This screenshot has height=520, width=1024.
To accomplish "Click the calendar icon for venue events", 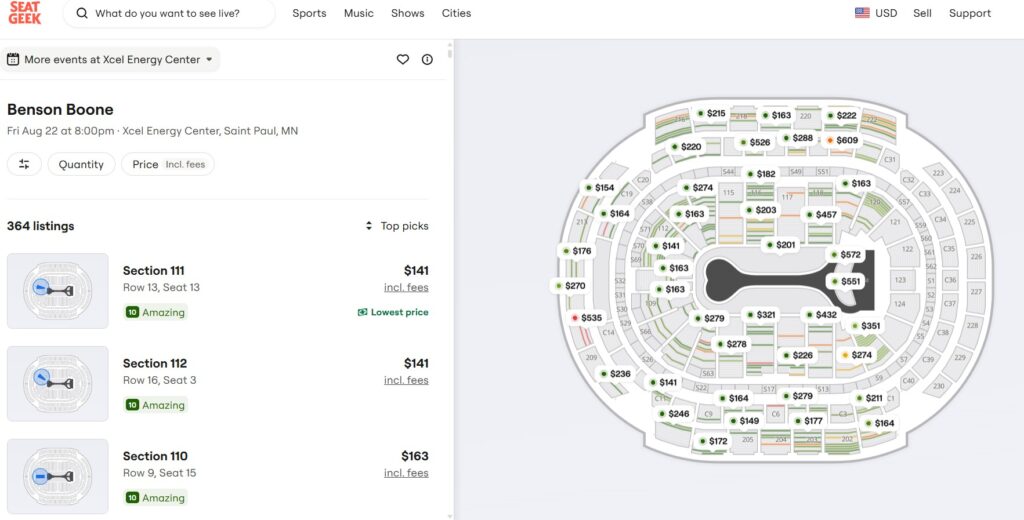I will pos(13,59).
